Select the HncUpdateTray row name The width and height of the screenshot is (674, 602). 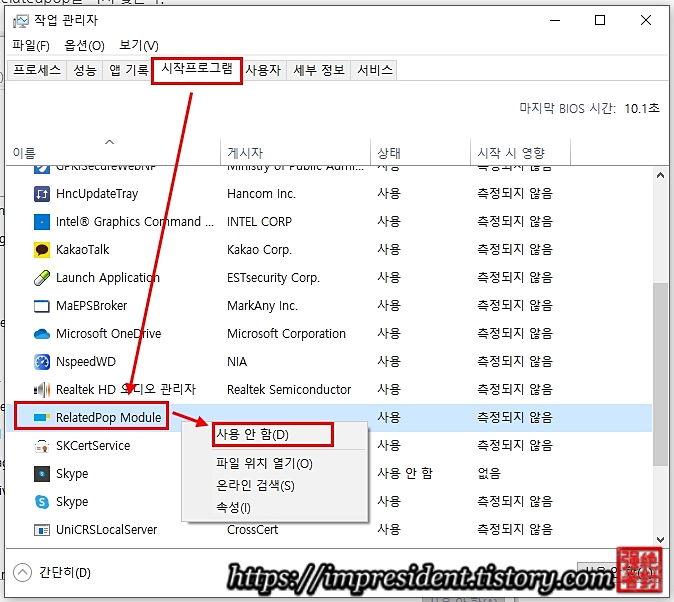click(97, 194)
